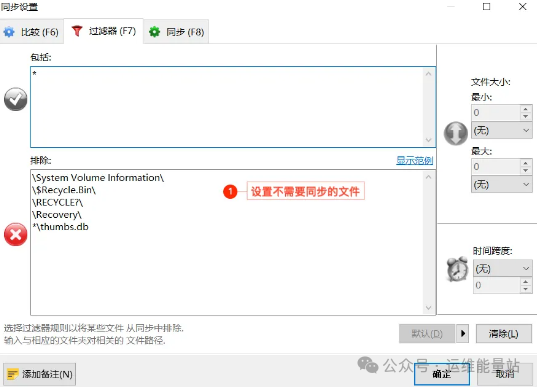Click the yellow note icon on 添加备注
Image resolution: width=537 pixels, height=387 pixels.
tap(13, 374)
